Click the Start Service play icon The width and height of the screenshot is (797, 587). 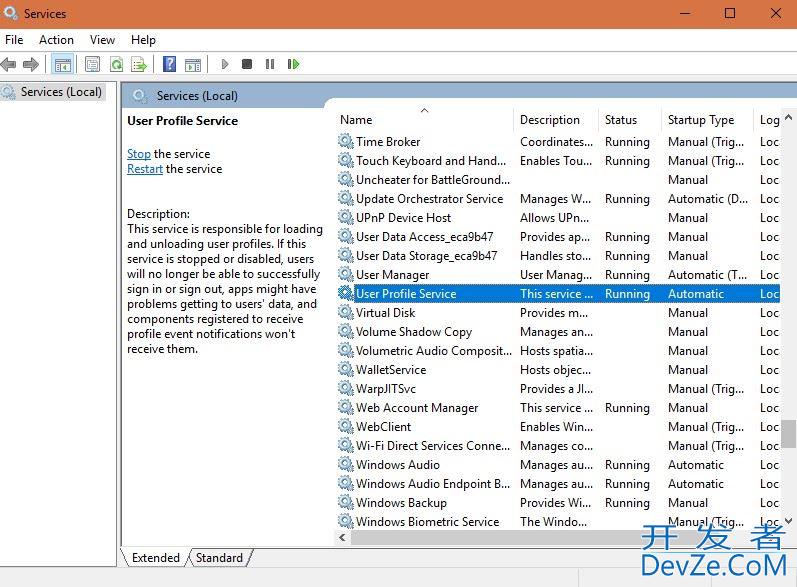coord(225,64)
